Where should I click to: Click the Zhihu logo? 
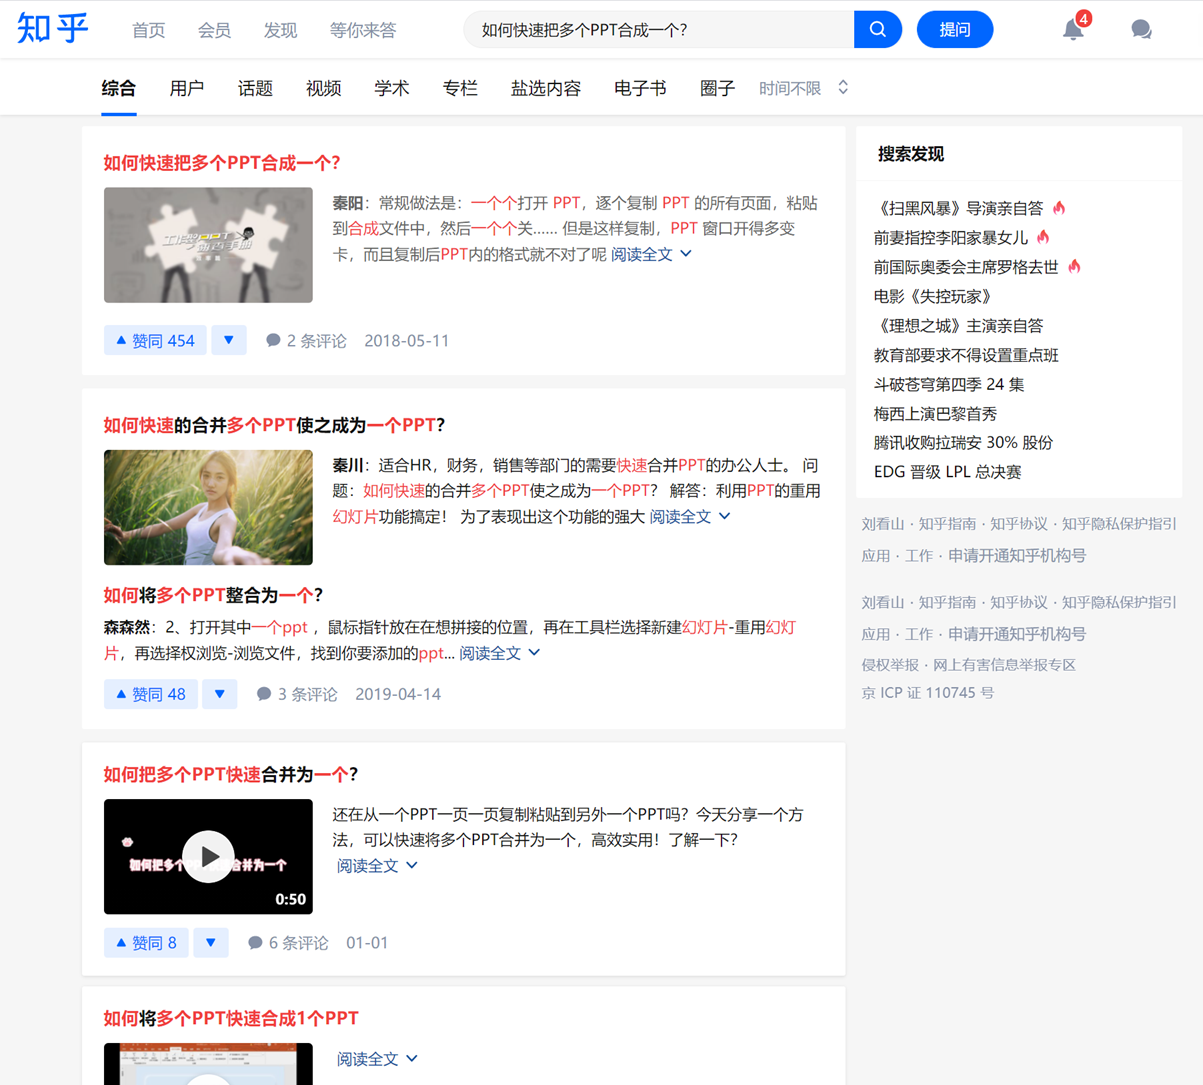pyautogui.click(x=53, y=29)
